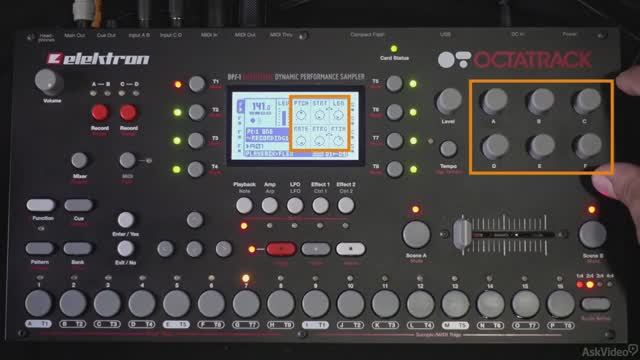Tap the T1 track button
The width and height of the screenshot is (640, 360).
[x=197, y=84]
